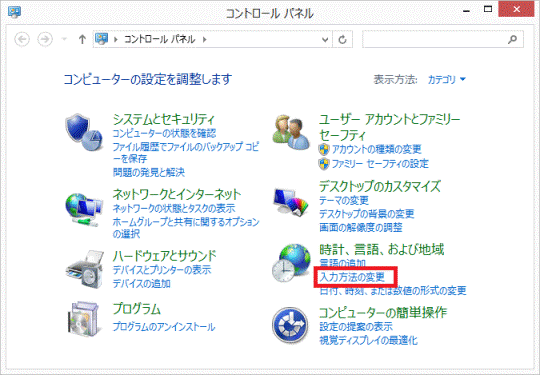
Task: Open テーマの変更 link
Action: coord(344,200)
